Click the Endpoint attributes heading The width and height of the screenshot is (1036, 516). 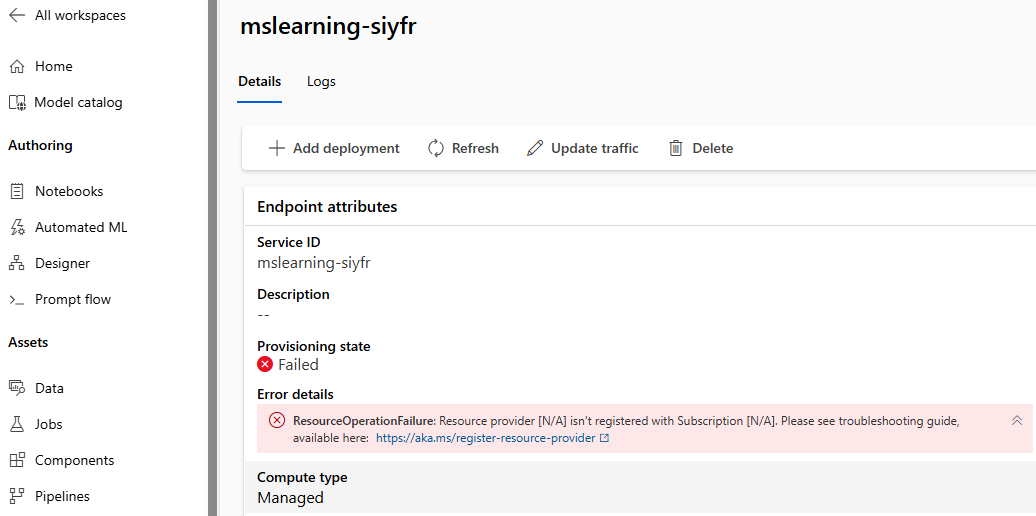[327, 207]
